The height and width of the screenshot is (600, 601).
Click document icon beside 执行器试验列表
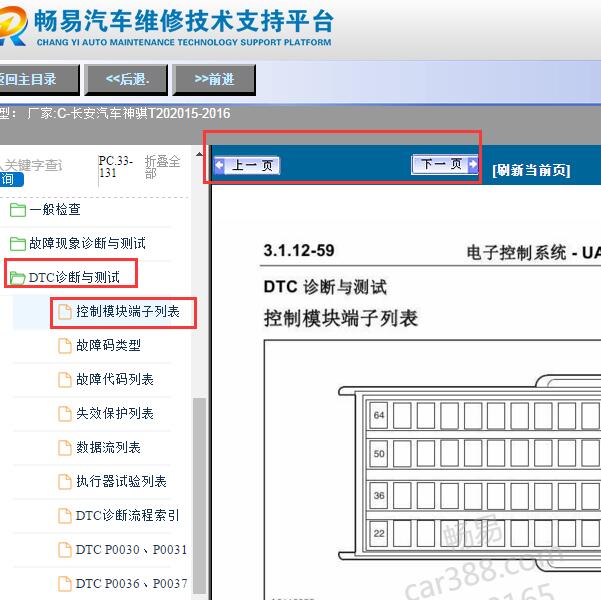click(x=65, y=482)
